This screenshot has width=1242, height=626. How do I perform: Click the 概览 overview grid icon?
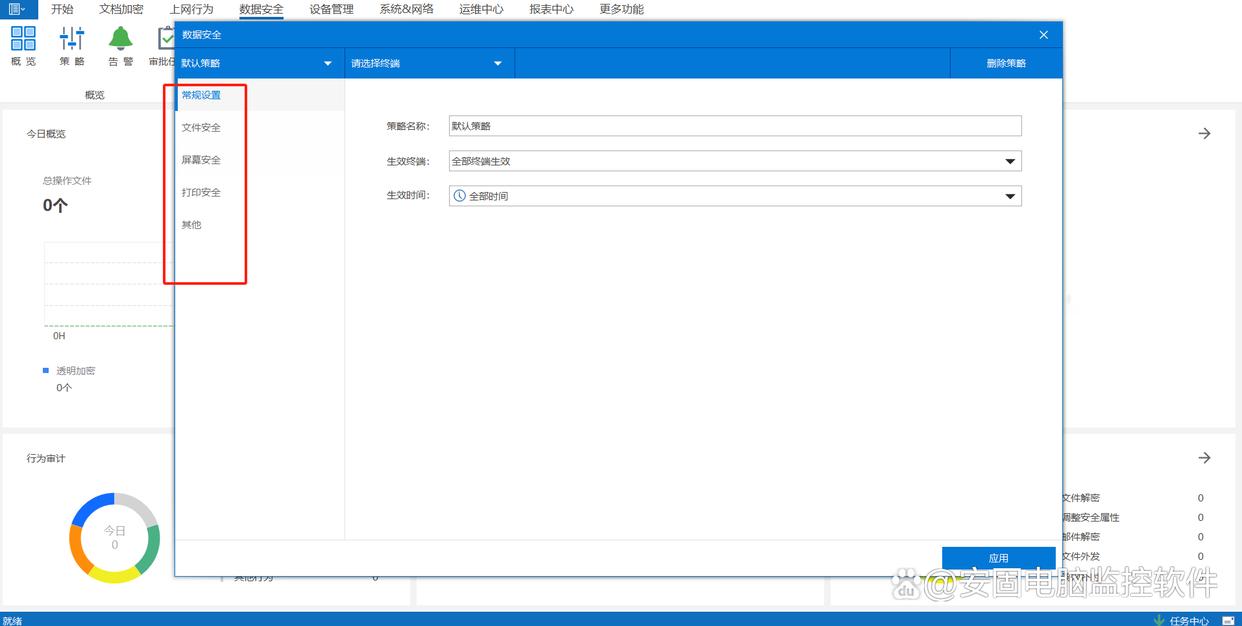23,39
